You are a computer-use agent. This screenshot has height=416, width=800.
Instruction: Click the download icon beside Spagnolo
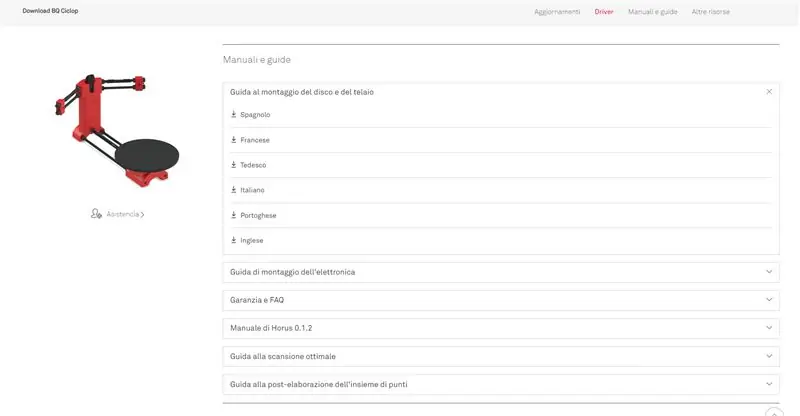point(234,114)
